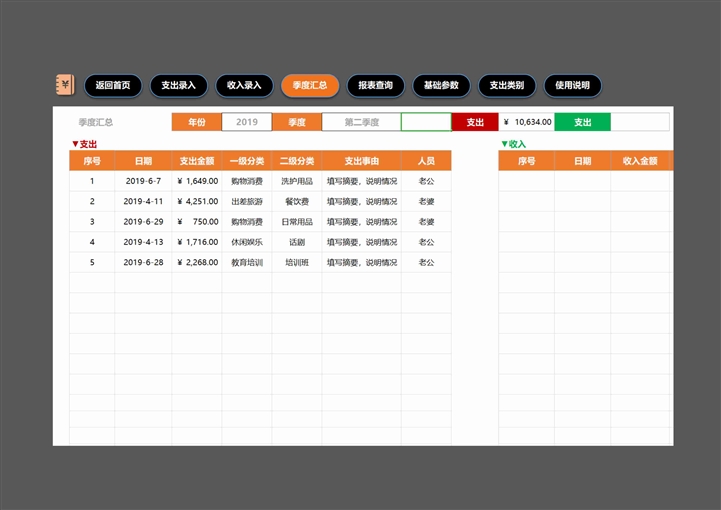The image size is (721, 510).
Task: Click the red 支出 total label
Action: coord(475,122)
